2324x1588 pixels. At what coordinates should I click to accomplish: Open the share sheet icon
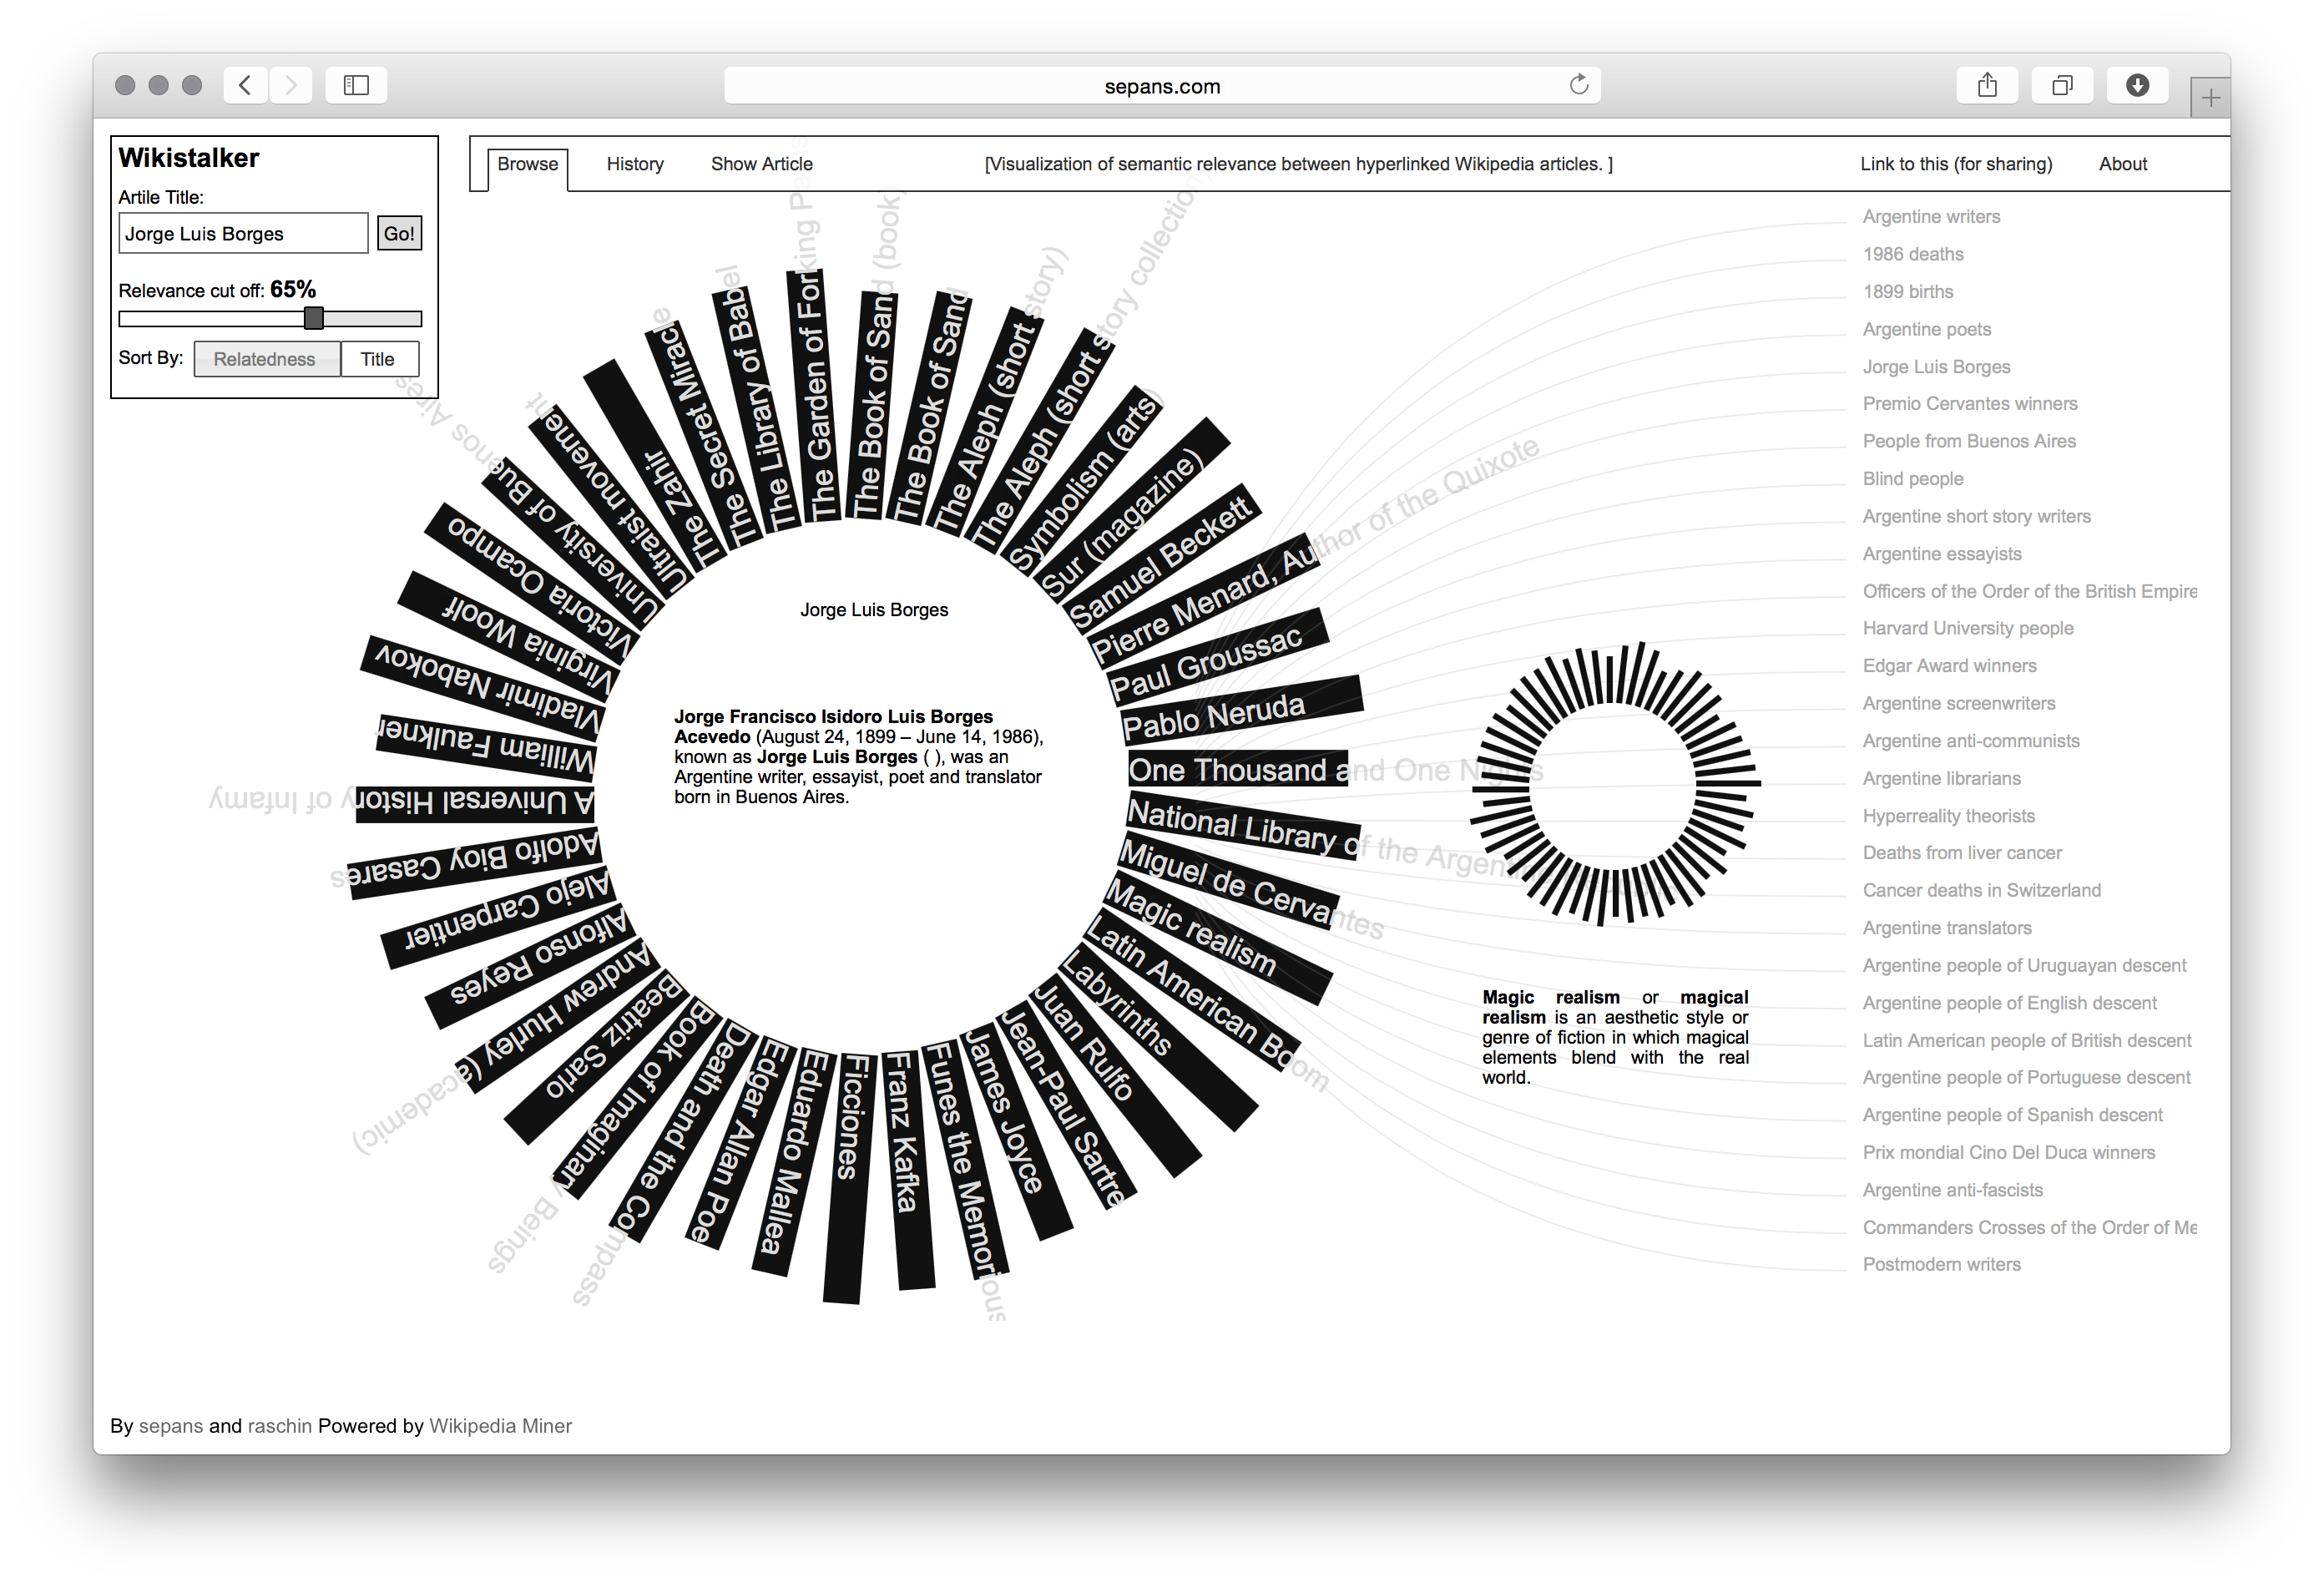(x=1987, y=85)
